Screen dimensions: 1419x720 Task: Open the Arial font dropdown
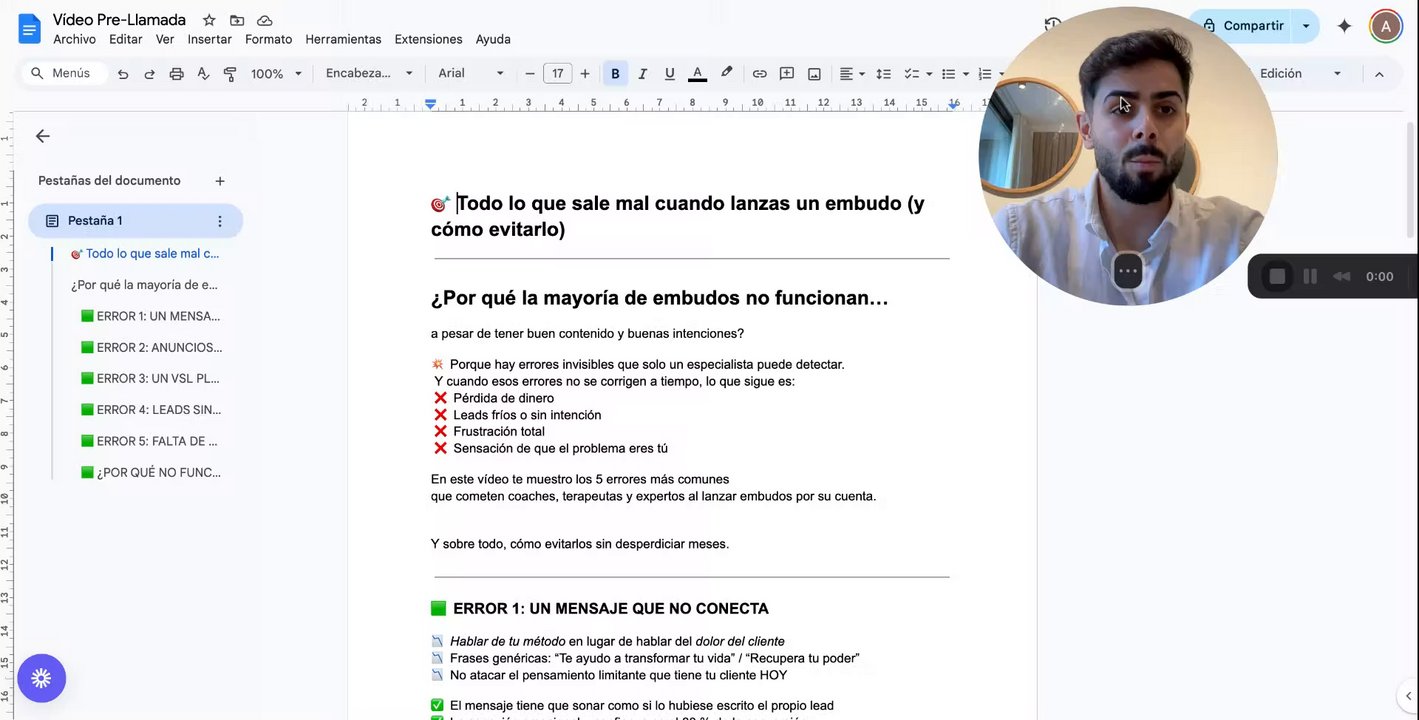click(471, 74)
